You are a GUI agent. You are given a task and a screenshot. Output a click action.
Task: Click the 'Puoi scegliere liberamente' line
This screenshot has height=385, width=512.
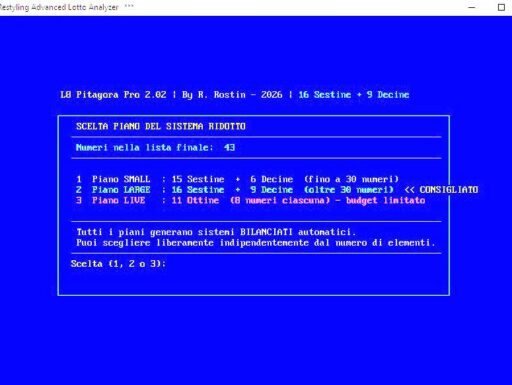[x=256, y=243]
